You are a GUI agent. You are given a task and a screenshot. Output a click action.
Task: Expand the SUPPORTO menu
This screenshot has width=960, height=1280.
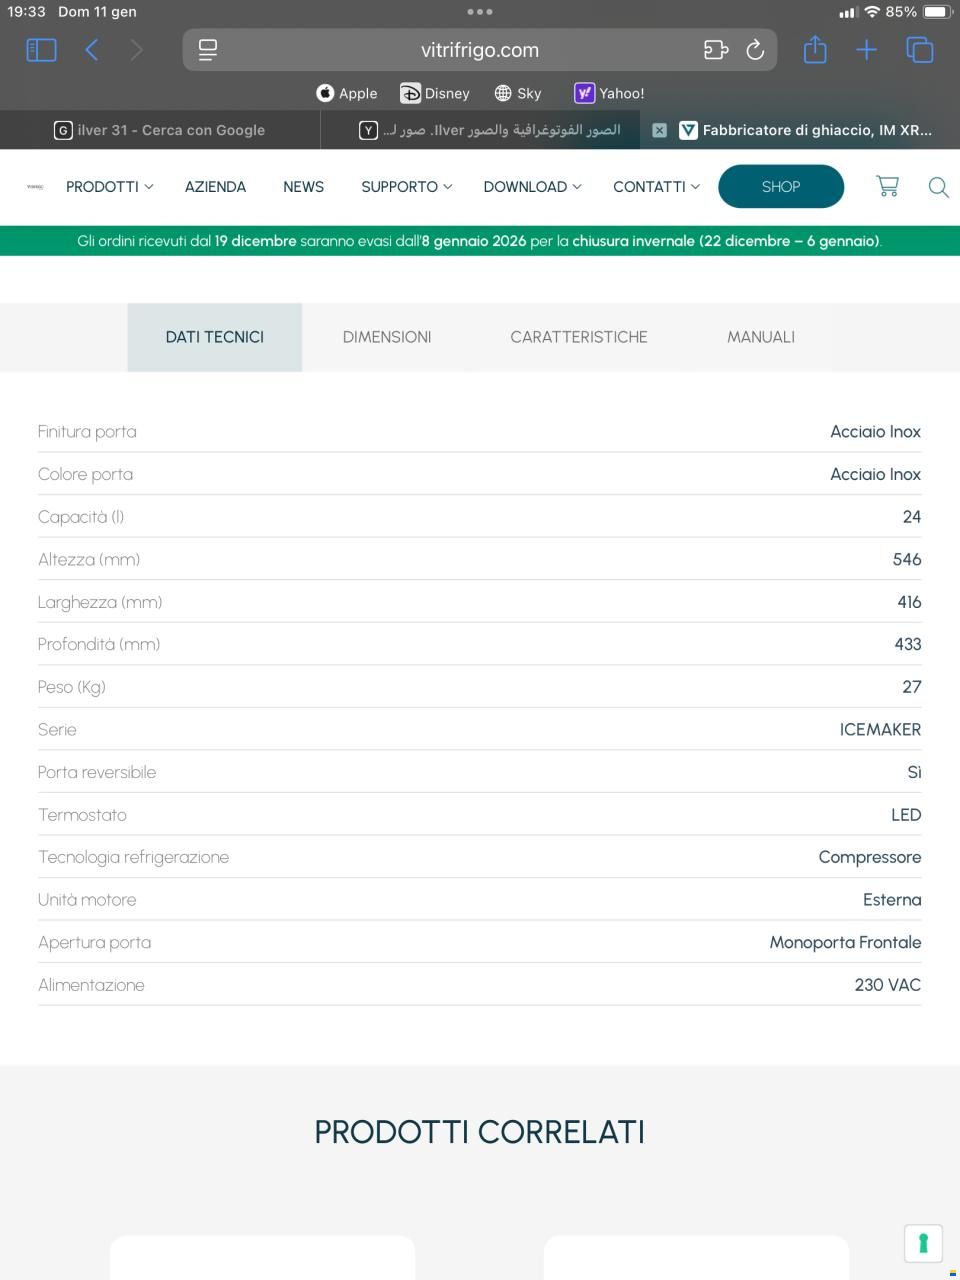tap(407, 187)
